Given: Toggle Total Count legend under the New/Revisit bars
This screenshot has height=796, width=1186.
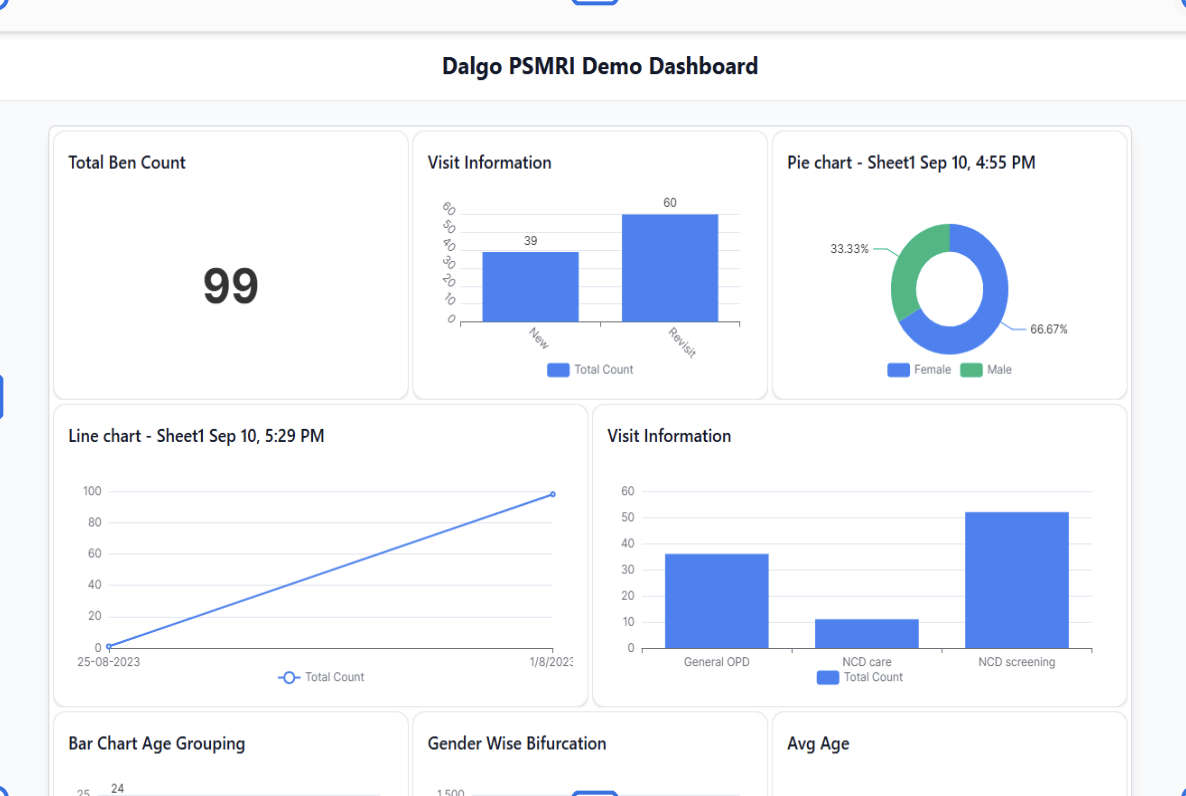Looking at the screenshot, I should point(590,369).
